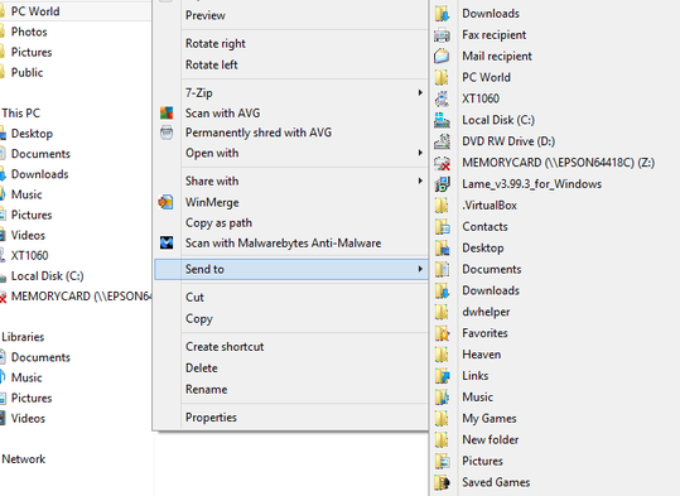The height and width of the screenshot is (496, 680).
Task: Click the Saved Games folder icon
Action: point(442,482)
